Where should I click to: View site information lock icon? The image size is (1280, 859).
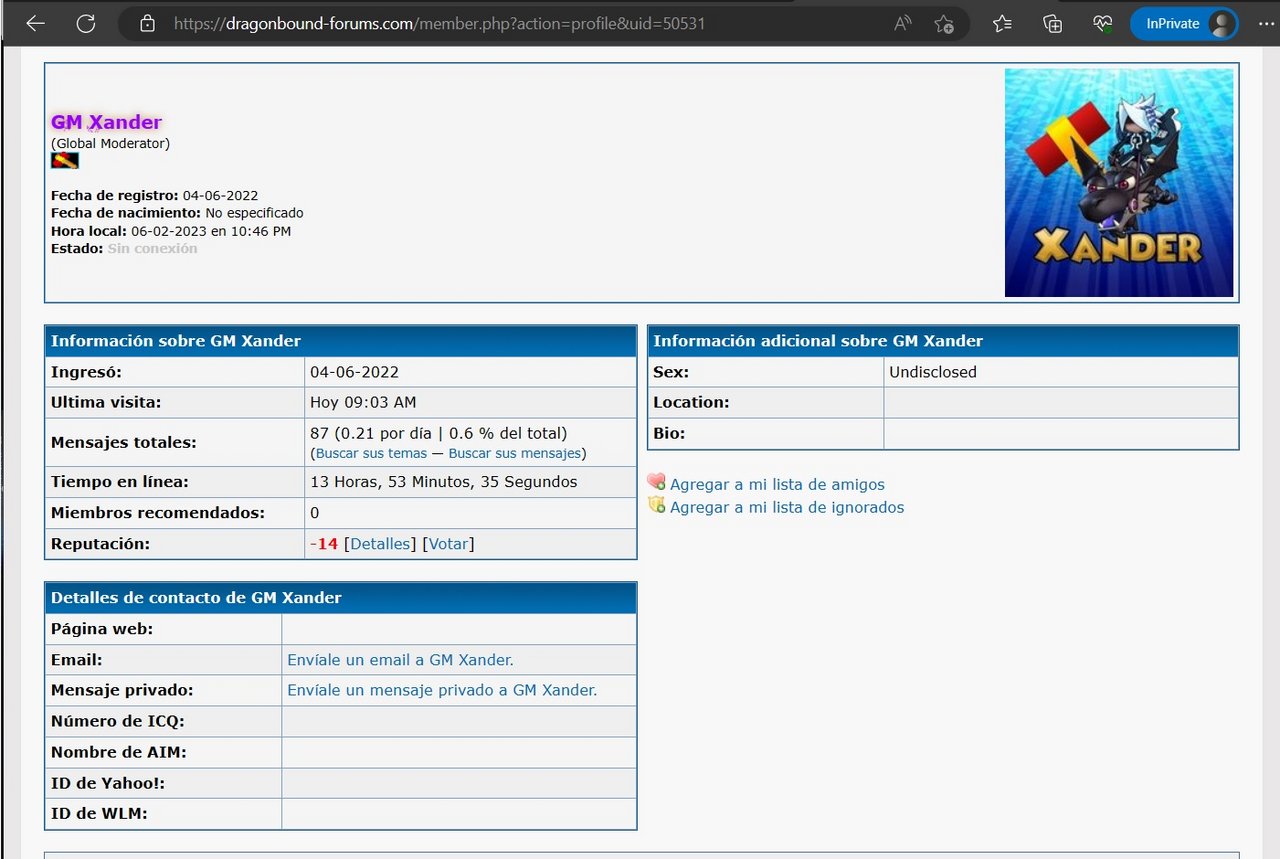click(x=147, y=23)
